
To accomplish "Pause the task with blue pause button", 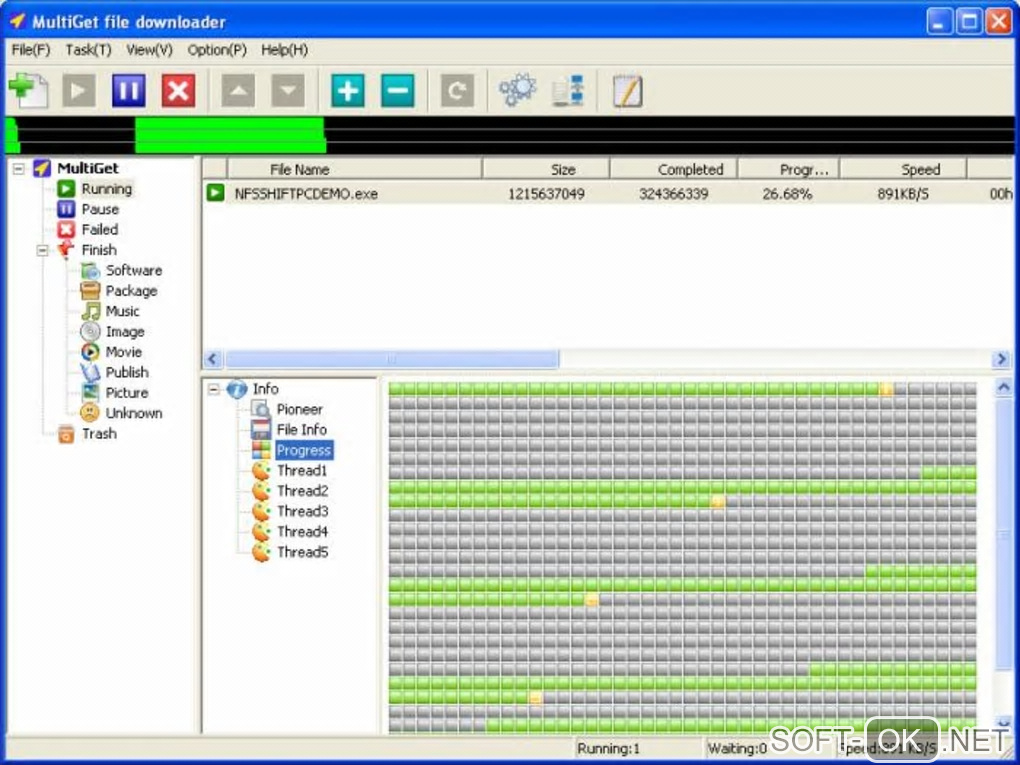I will point(129,90).
